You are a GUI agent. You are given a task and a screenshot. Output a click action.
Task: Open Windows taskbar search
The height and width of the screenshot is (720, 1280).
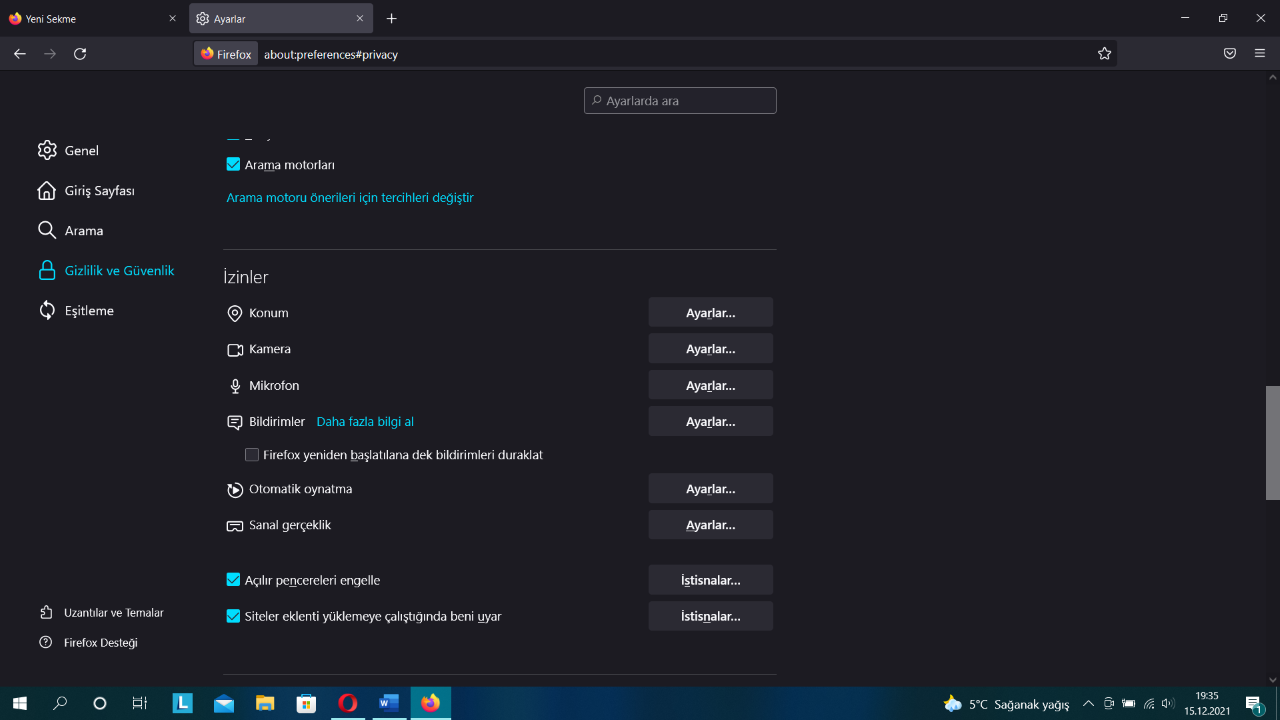point(60,703)
